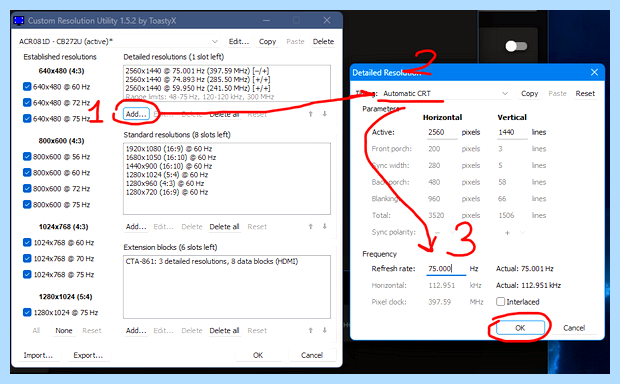The image size is (620, 384).
Task: Click up arrow beside extension blocks
Action: (x=311, y=330)
